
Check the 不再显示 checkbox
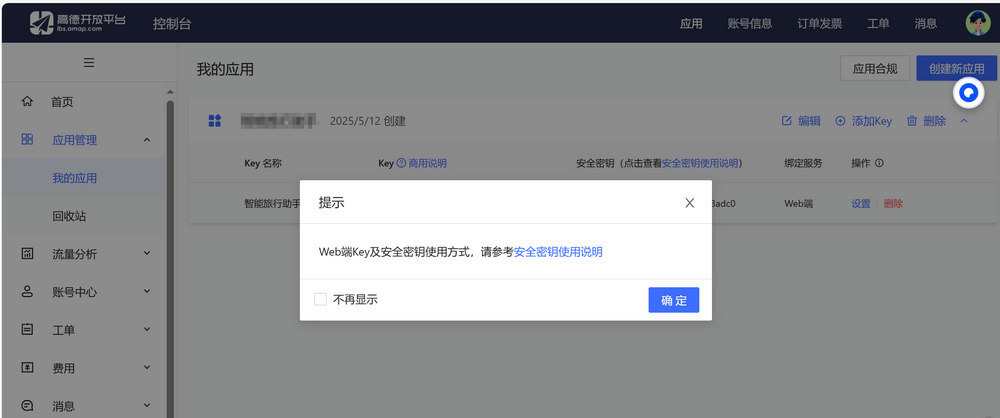coord(320,299)
